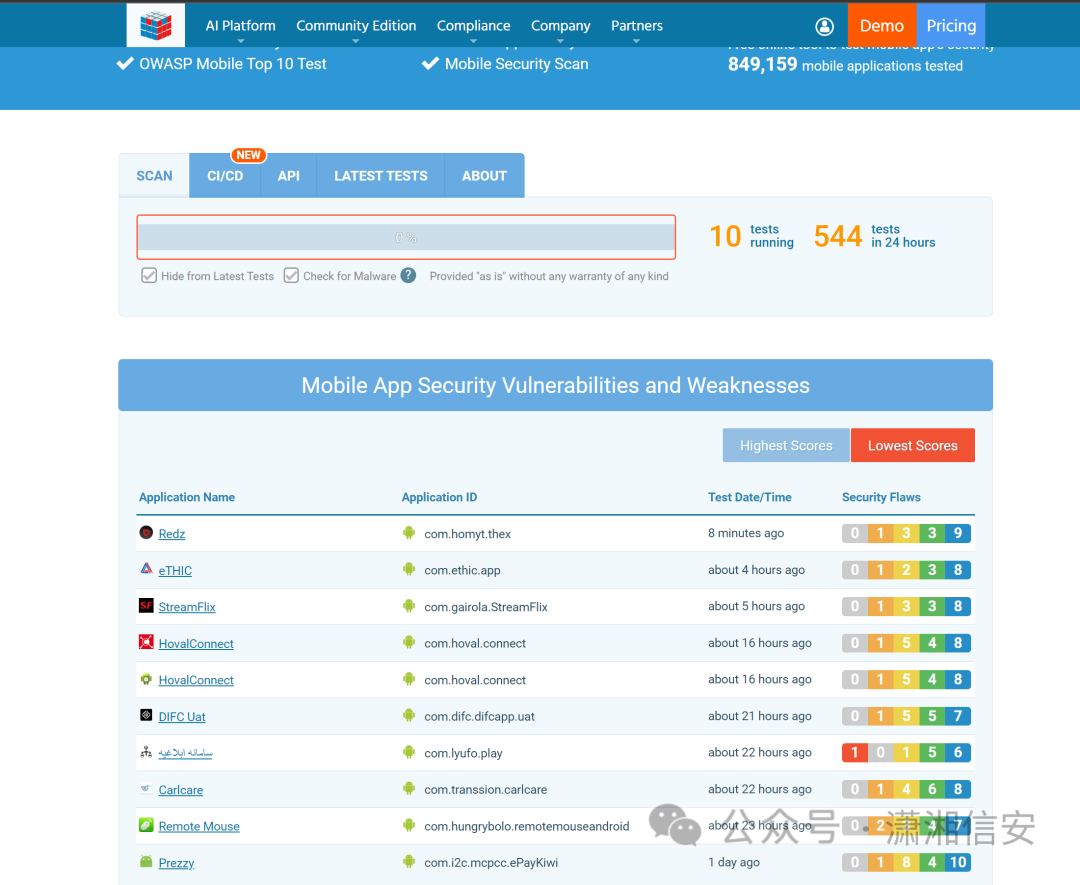Click the malware check help icon
Viewport: 1080px width, 885px height.
408,275
